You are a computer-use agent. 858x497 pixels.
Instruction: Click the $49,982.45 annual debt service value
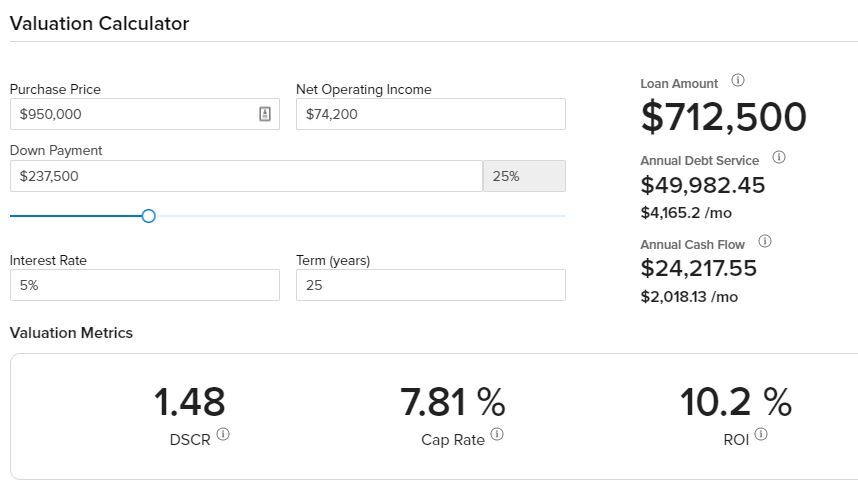pyautogui.click(x=702, y=185)
